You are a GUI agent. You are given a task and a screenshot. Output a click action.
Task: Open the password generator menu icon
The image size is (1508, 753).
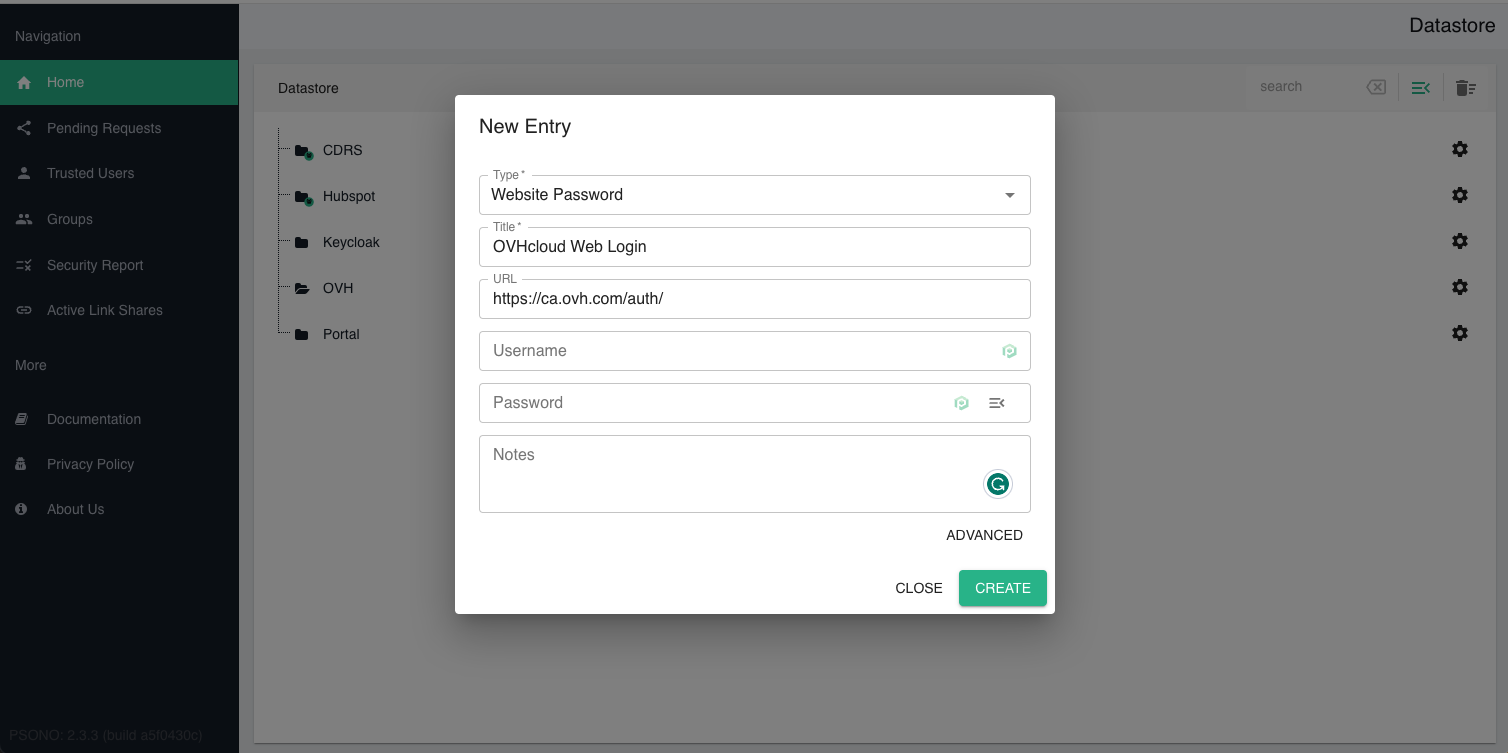click(x=996, y=403)
